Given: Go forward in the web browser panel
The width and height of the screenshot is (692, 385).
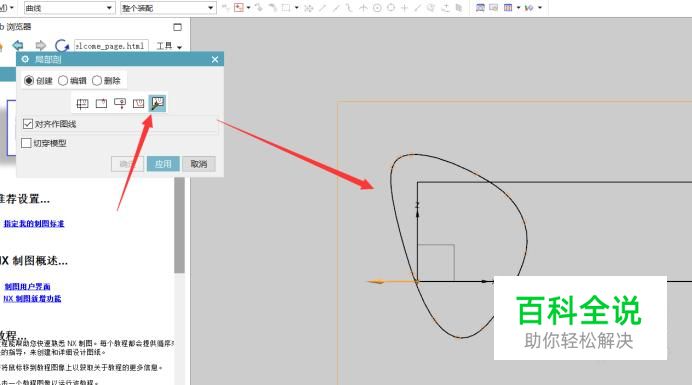Looking at the screenshot, I should click(x=41, y=45).
